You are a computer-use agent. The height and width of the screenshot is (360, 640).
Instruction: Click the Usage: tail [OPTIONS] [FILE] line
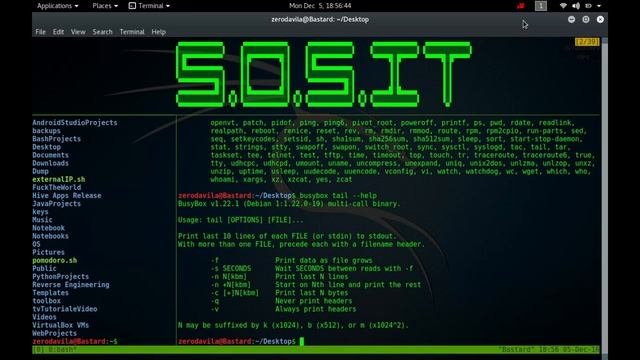(241, 220)
